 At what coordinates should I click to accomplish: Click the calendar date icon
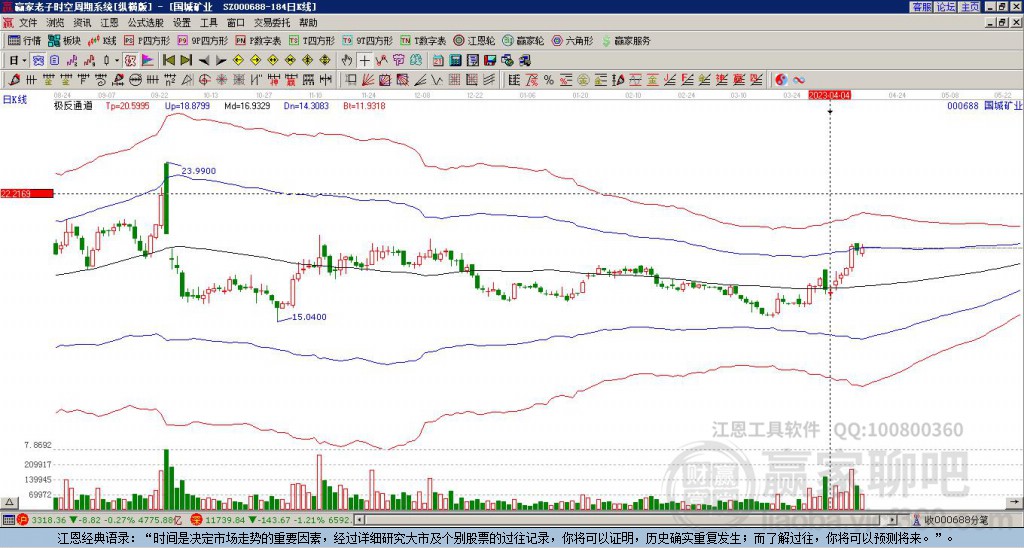coord(438,61)
